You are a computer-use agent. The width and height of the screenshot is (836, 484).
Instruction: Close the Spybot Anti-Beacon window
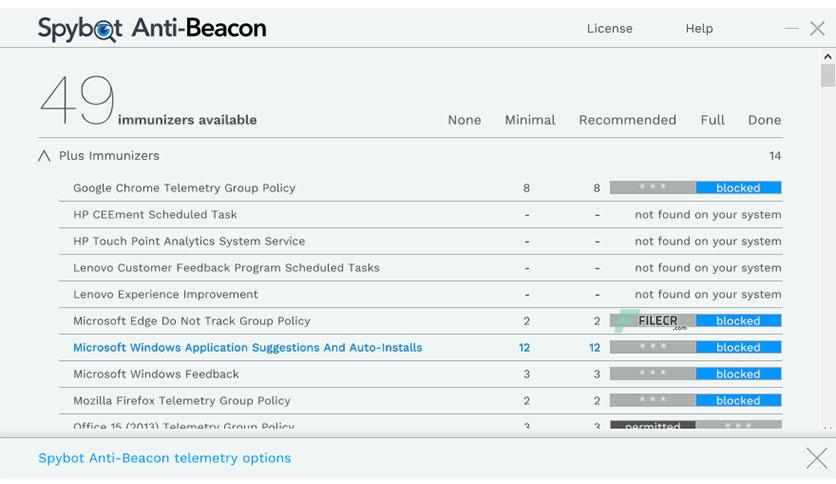[x=817, y=28]
